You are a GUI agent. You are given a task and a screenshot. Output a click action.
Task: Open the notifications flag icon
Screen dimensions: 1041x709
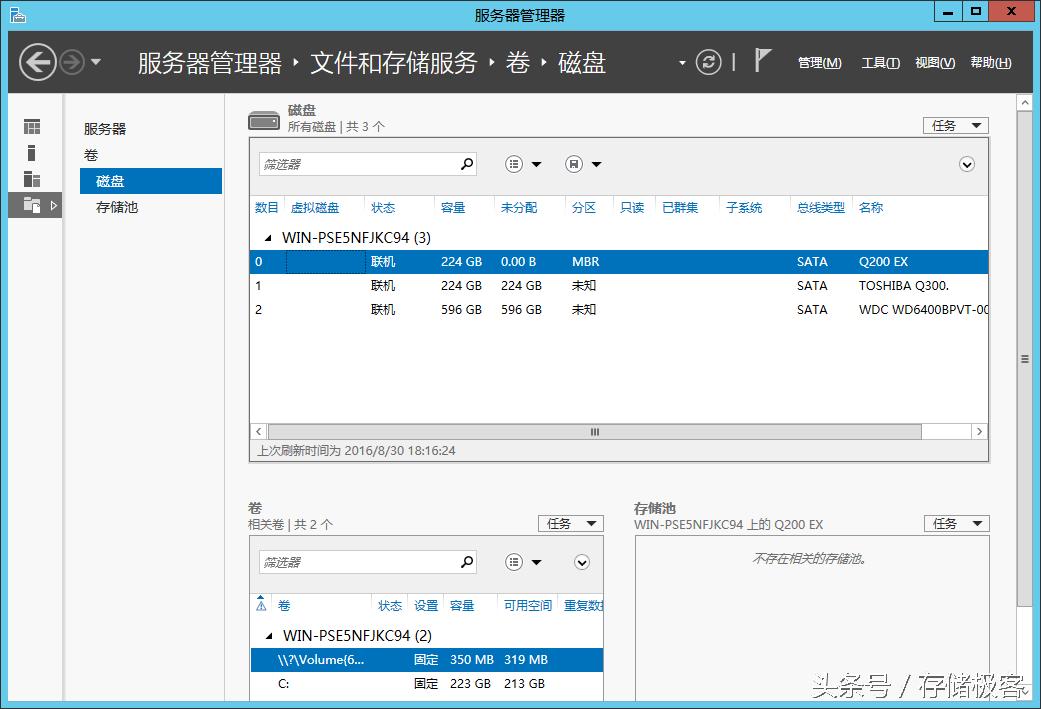click(x=762, y=61)
